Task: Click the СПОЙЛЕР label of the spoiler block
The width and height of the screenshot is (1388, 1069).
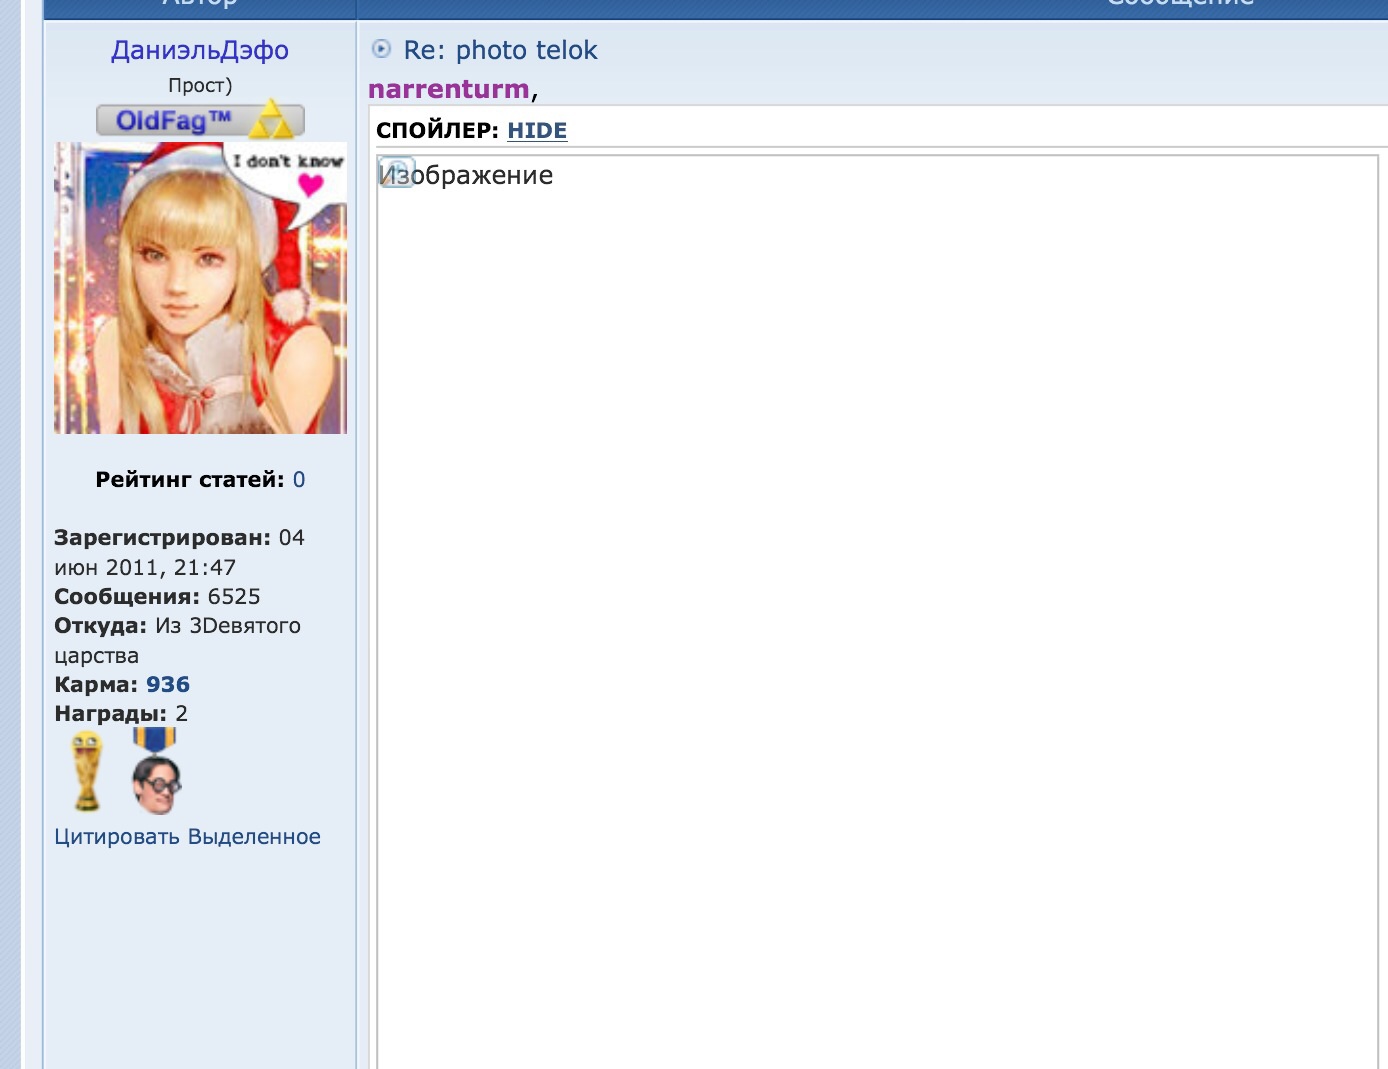Action: tap(436, 131)
